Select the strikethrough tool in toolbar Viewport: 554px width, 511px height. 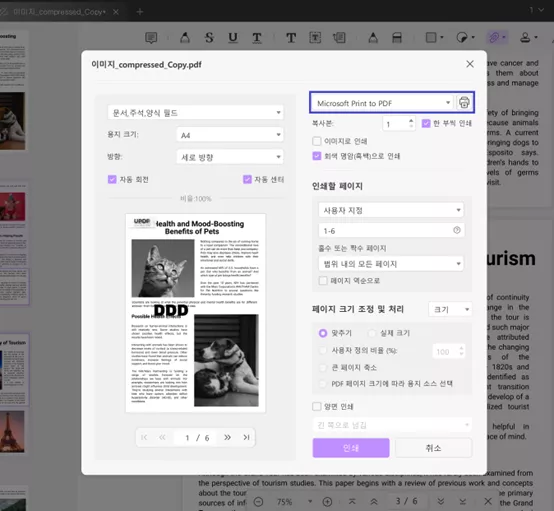[209, 37]
